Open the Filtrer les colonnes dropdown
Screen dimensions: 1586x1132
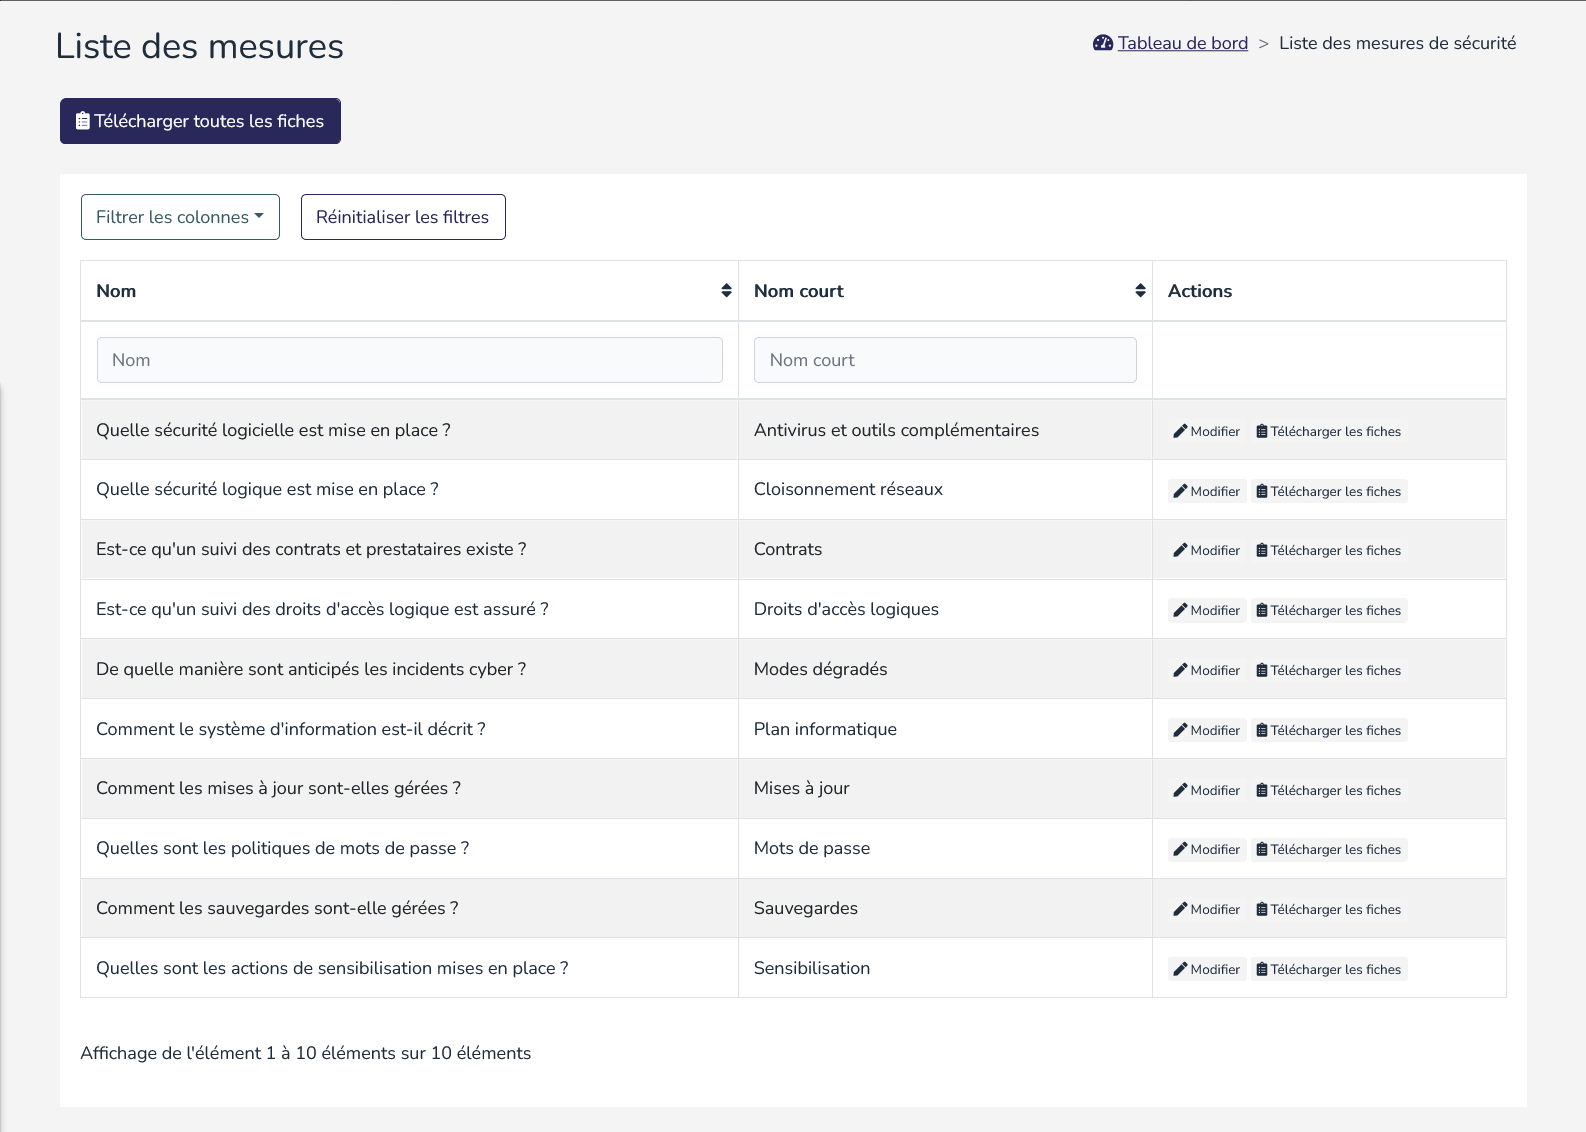[180, 217]
